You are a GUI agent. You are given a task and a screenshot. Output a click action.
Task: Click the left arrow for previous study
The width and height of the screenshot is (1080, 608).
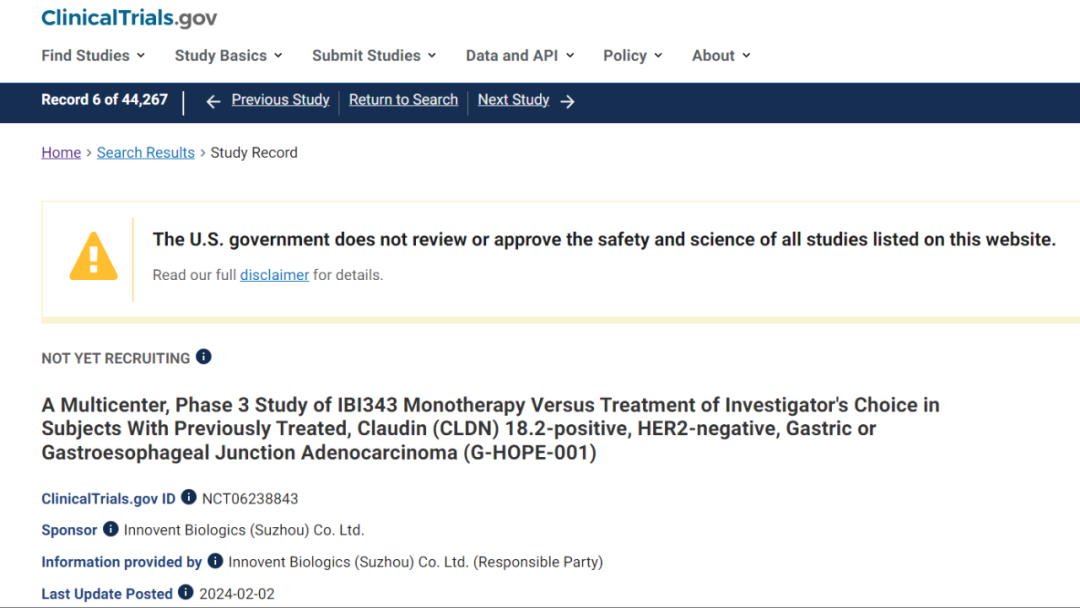pos(213,101)
